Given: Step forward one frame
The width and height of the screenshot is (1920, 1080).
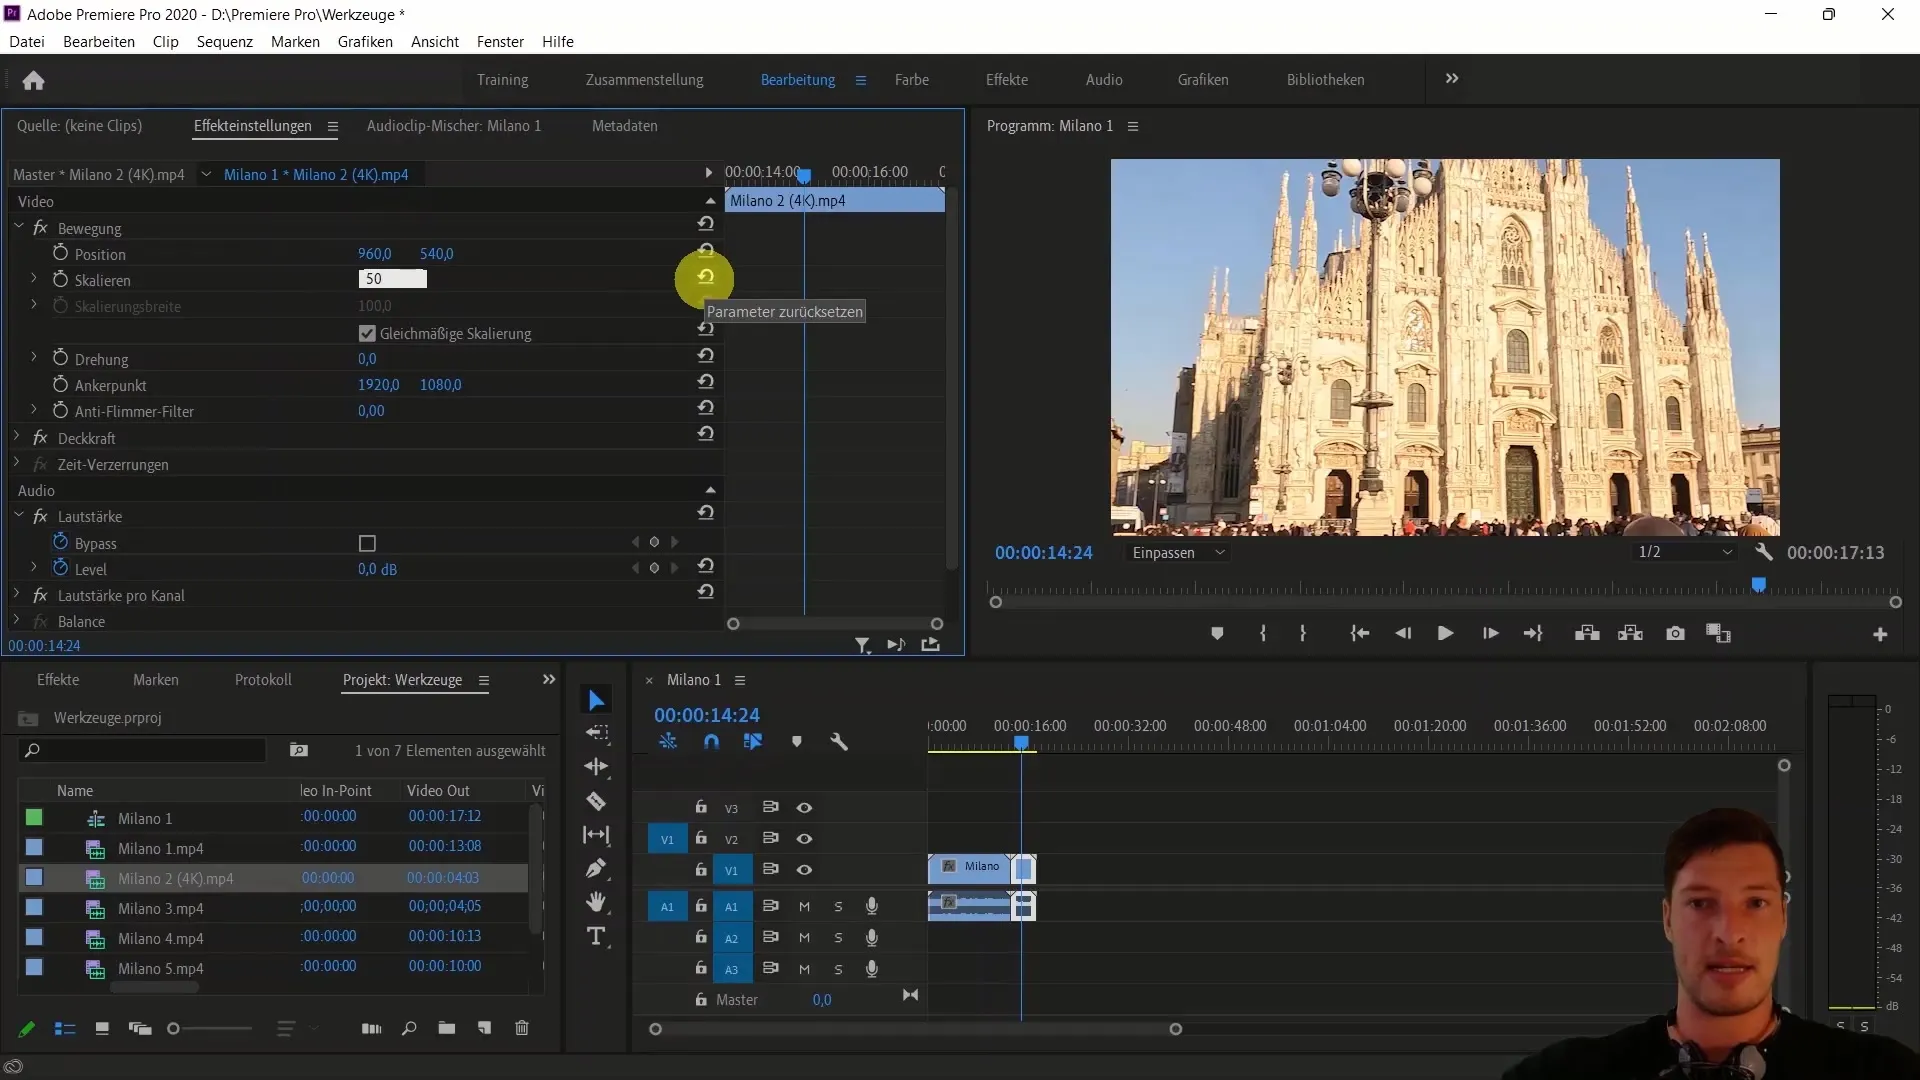Looking at the screenshot, I should pos(1490,634).
